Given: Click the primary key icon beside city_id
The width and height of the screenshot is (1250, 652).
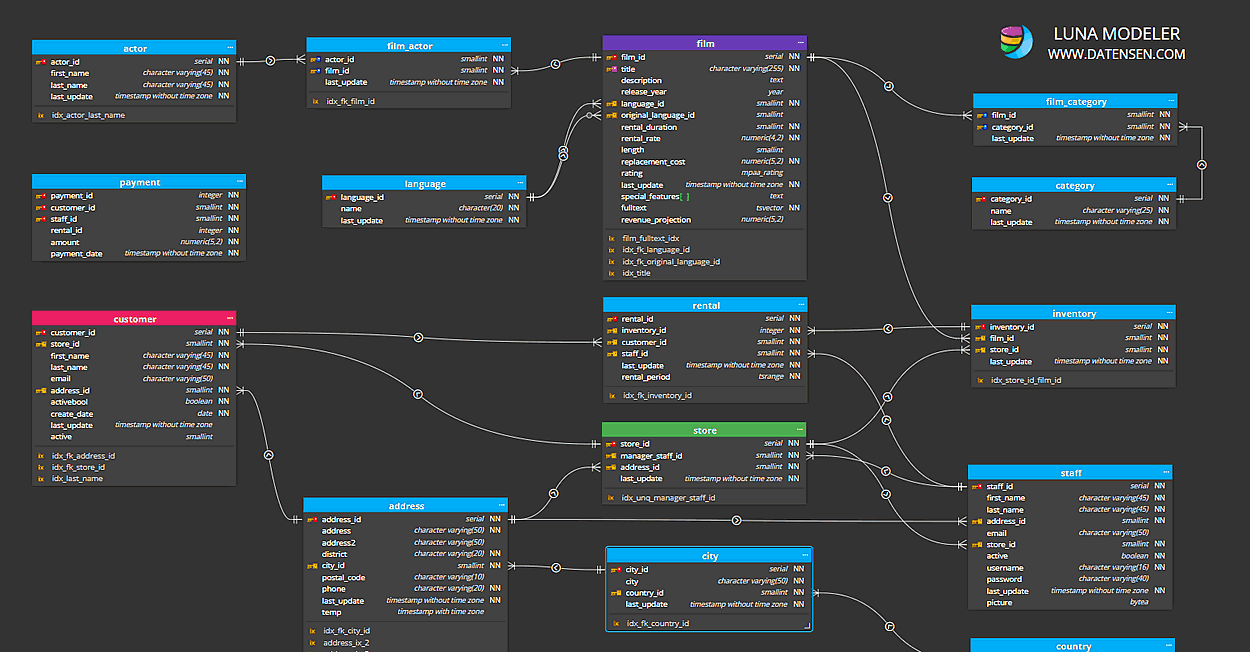Looking at the screenshot, I should (617, 567).
